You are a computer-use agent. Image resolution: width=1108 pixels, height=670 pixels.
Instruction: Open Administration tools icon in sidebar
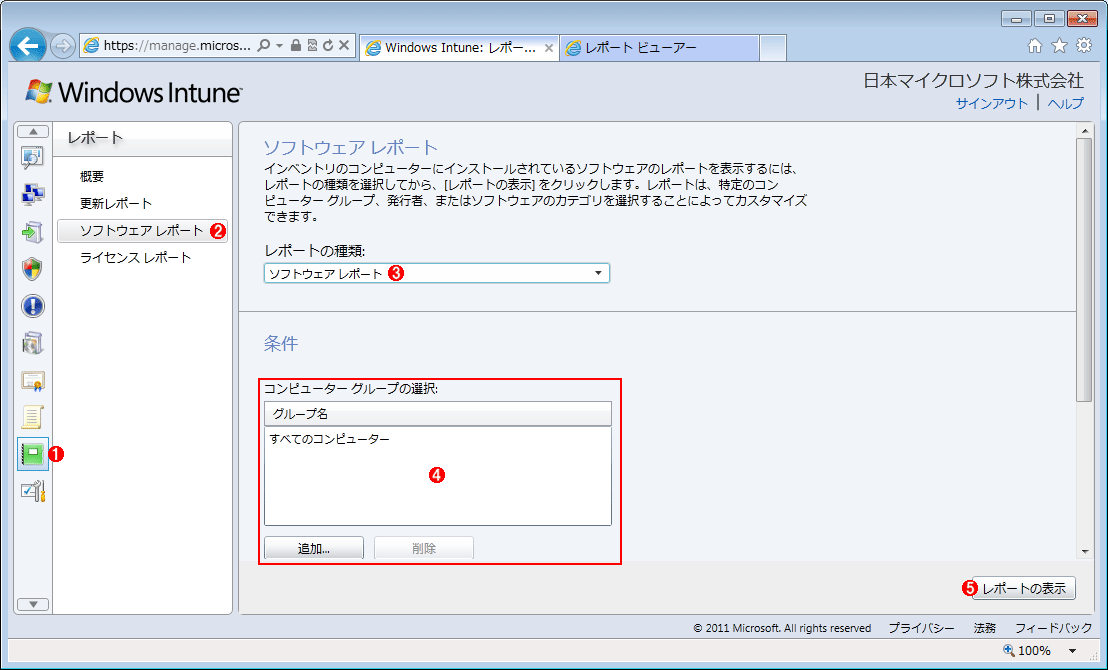pos(33,491)
